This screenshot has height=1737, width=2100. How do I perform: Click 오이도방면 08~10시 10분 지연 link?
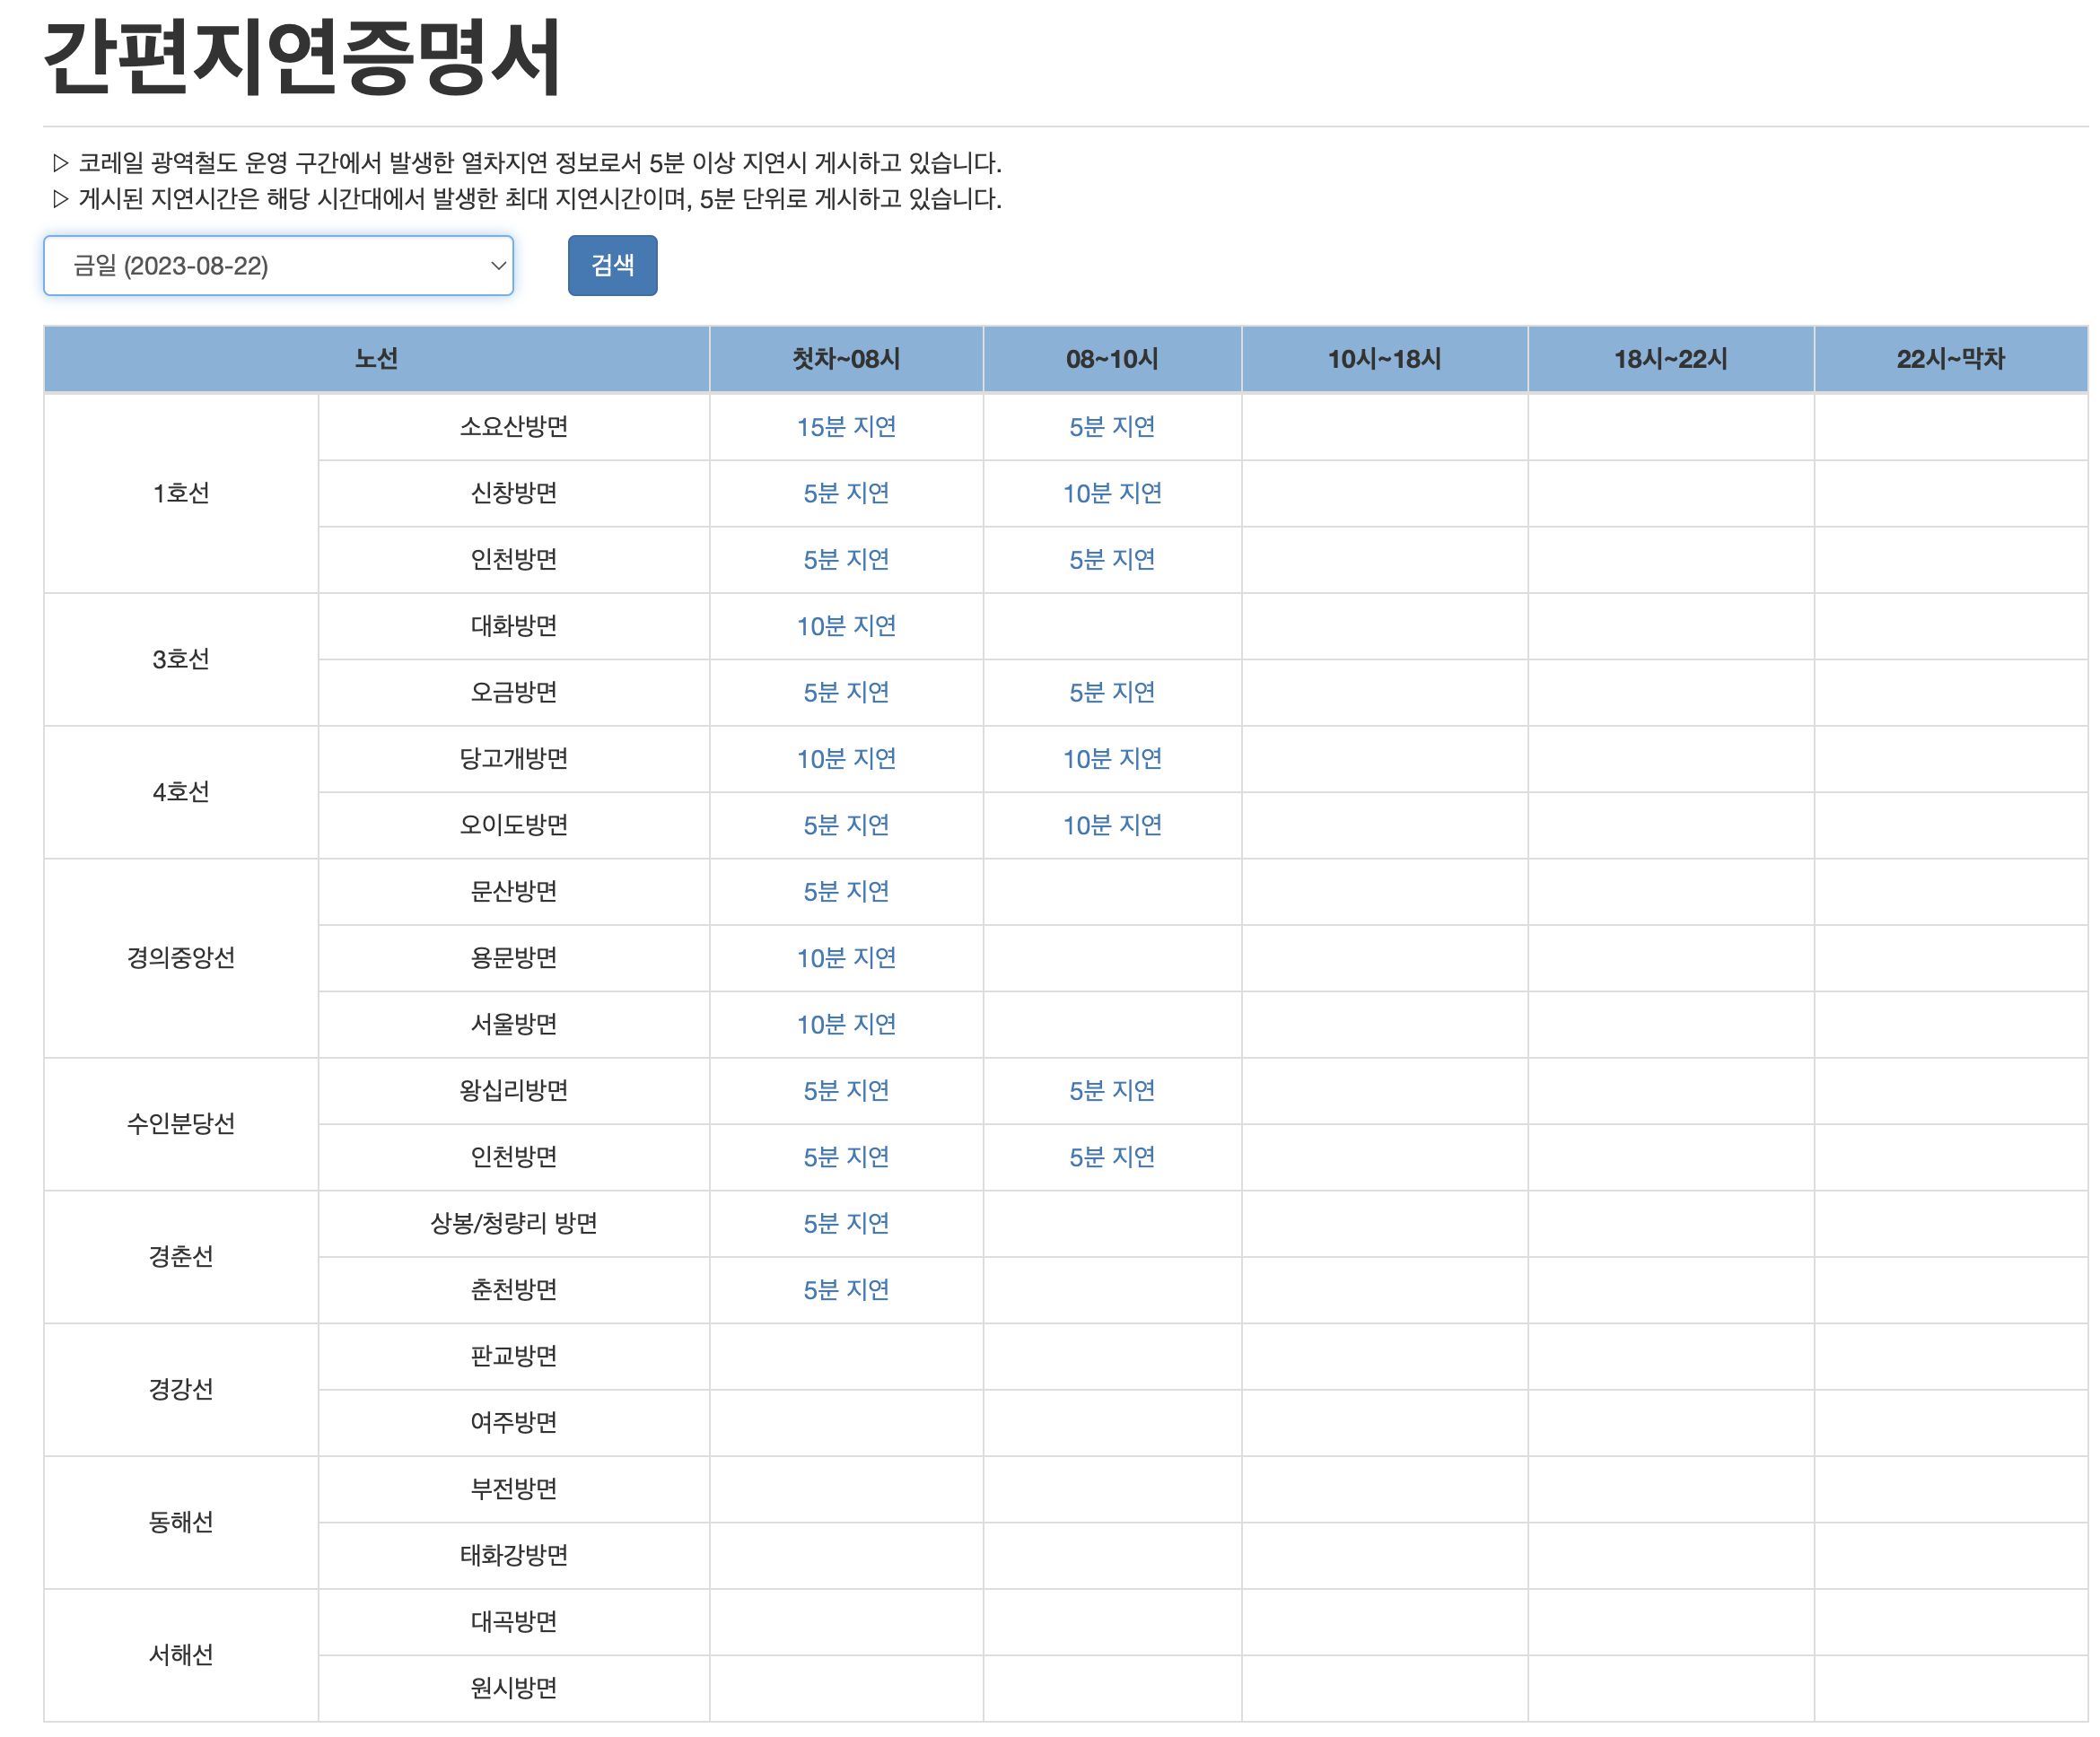pos(1111,825)
